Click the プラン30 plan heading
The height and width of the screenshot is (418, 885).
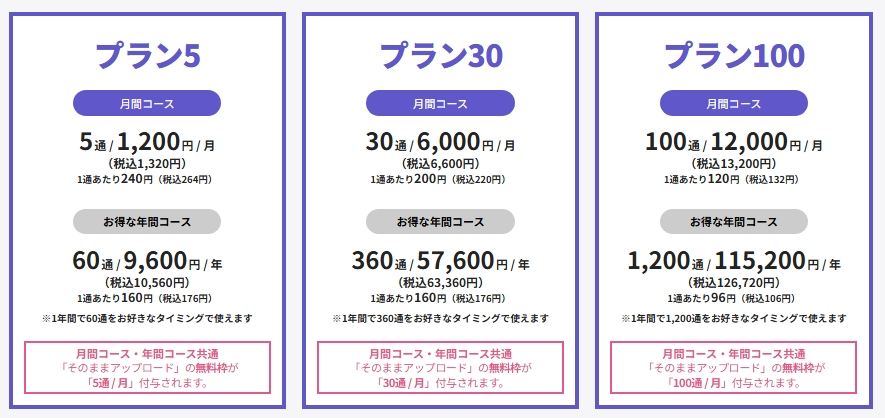[440, 55]
